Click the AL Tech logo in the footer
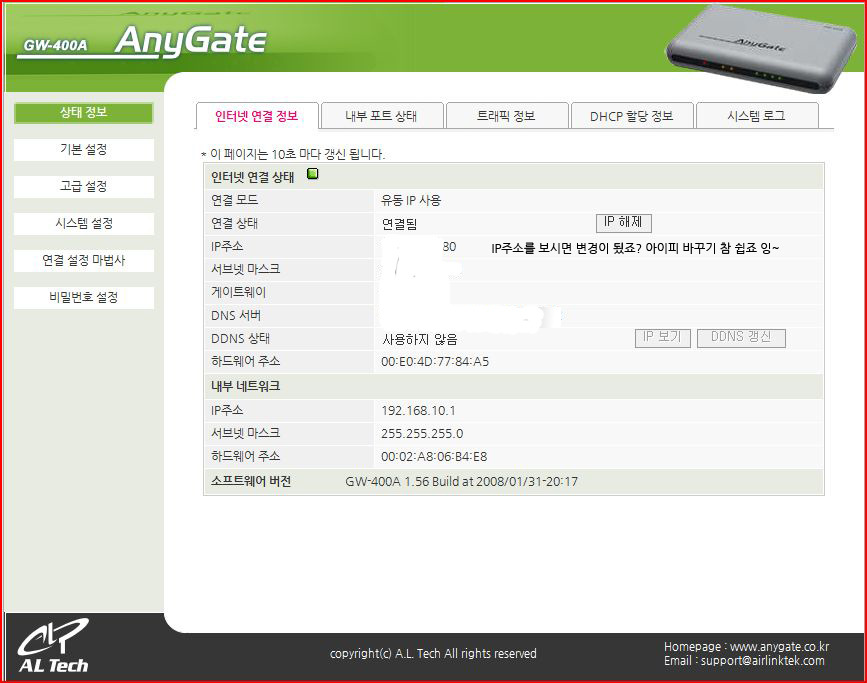 point(54,646)
